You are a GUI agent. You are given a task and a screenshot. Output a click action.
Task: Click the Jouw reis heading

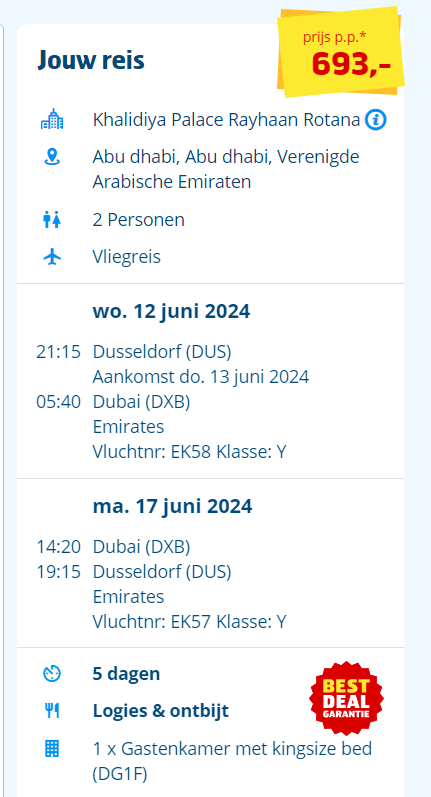(x=91, y=60)
